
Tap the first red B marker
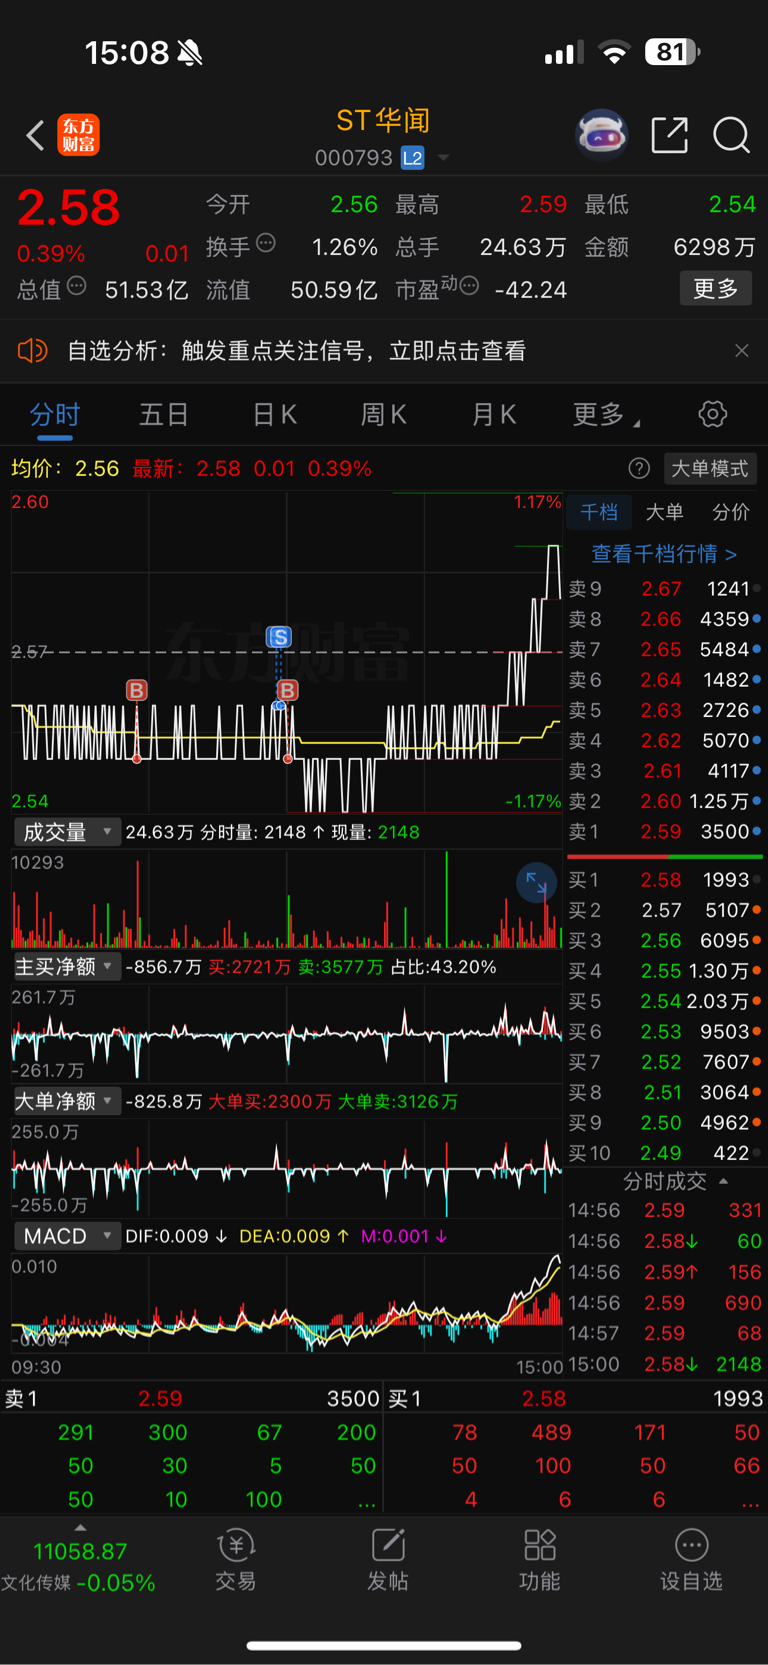pyautogui.click(x=137, y=690)
